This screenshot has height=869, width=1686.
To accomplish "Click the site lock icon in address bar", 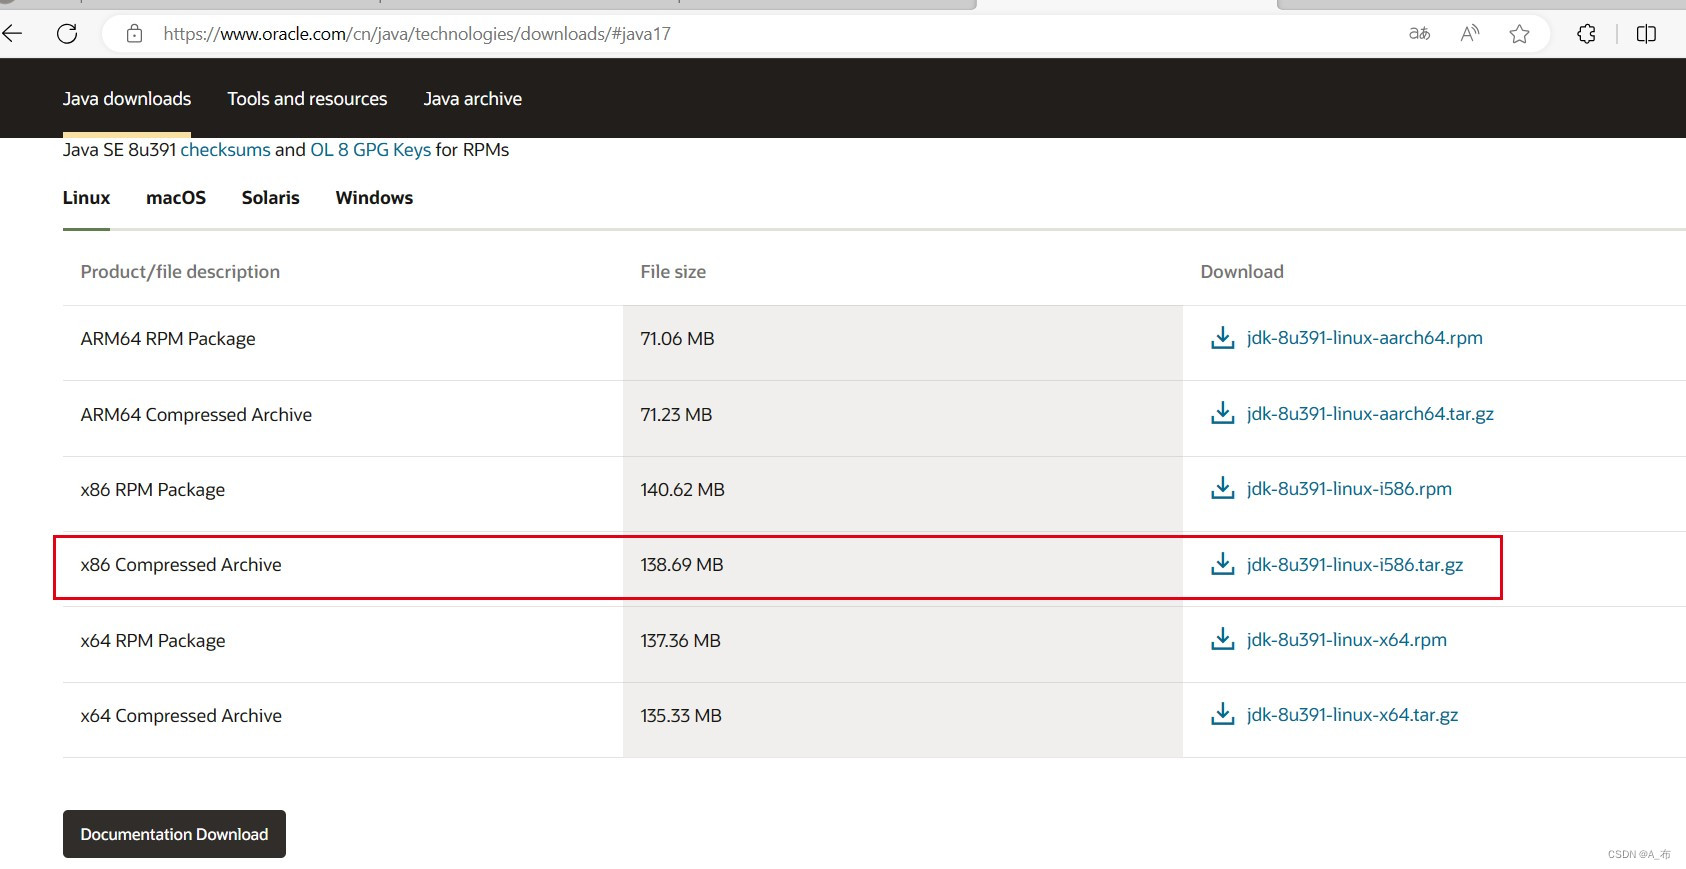I will click(135, 34).
